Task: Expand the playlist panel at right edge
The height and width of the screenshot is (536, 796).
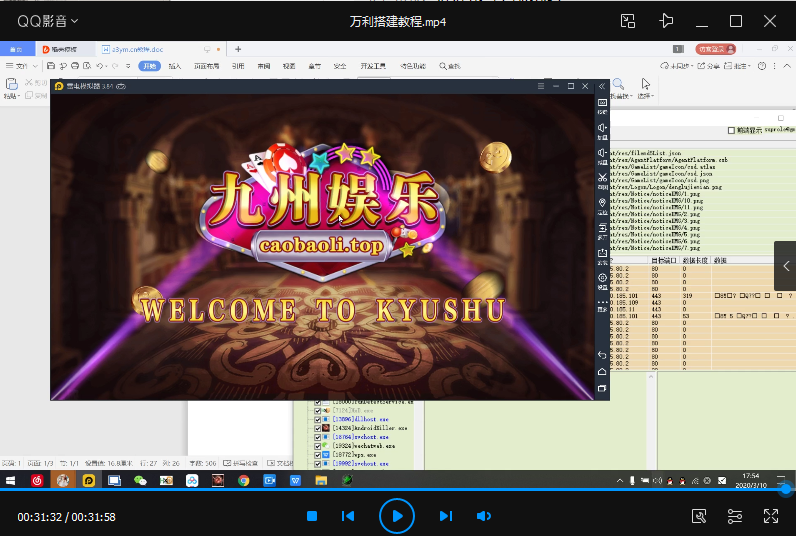Action: [785, 267]
